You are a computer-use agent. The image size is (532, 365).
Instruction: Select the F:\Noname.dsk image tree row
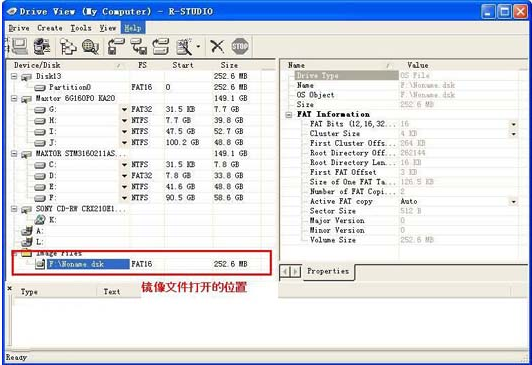(x=141, y=264)
